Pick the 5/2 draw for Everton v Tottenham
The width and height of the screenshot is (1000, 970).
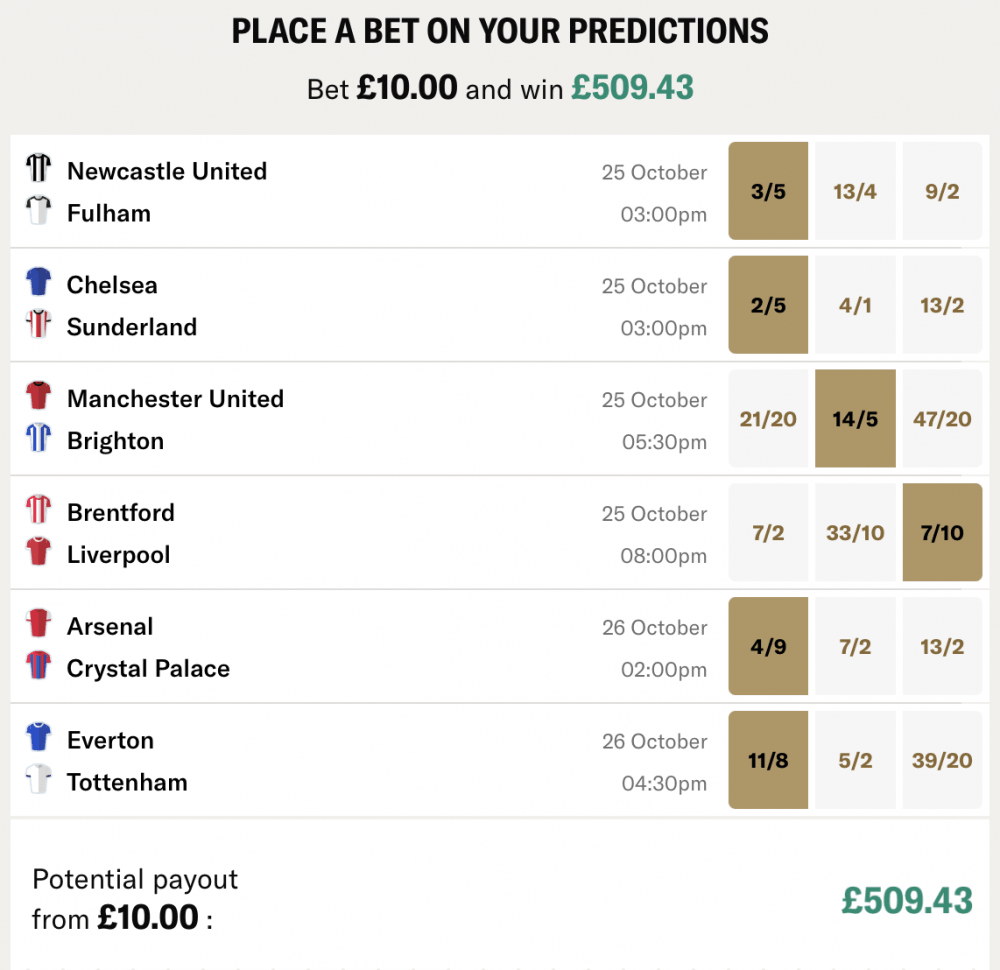click(x=855, y=761)
